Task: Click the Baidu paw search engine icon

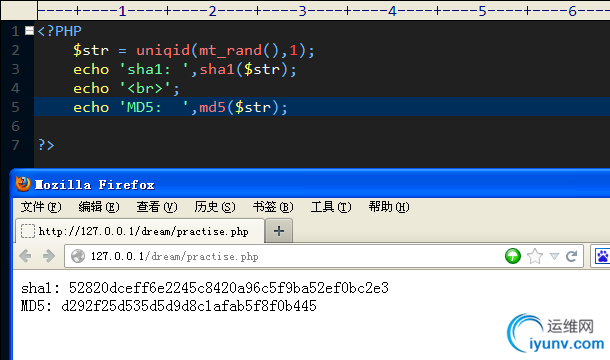Action: (603, 256)
